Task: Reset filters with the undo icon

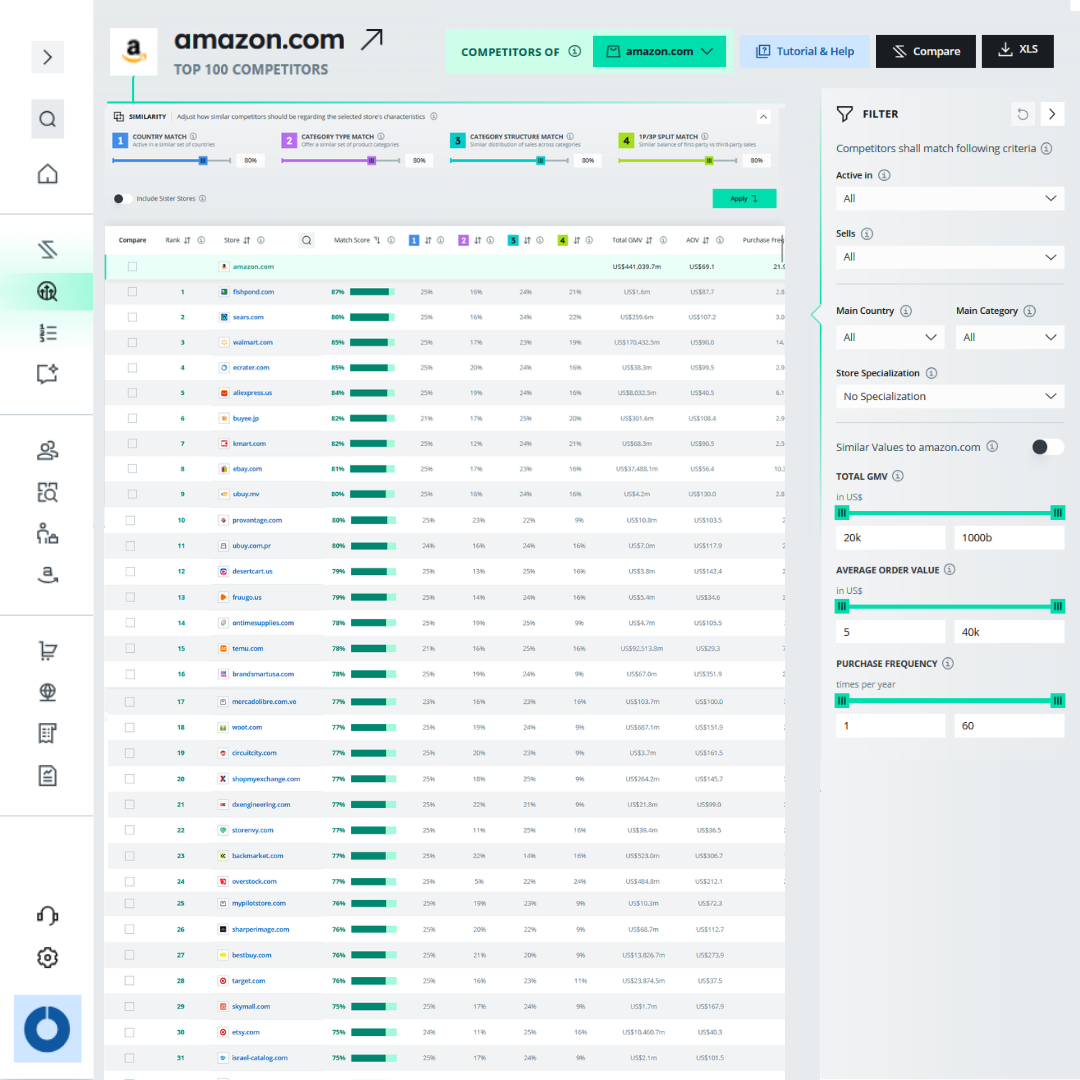Action: (1023, 114)
